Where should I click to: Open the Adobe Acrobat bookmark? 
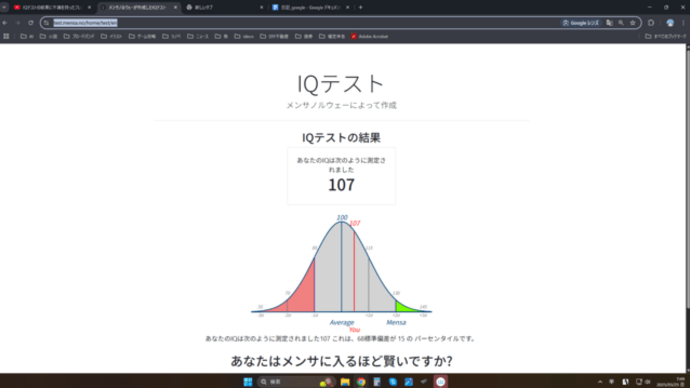tap(370, 37)
